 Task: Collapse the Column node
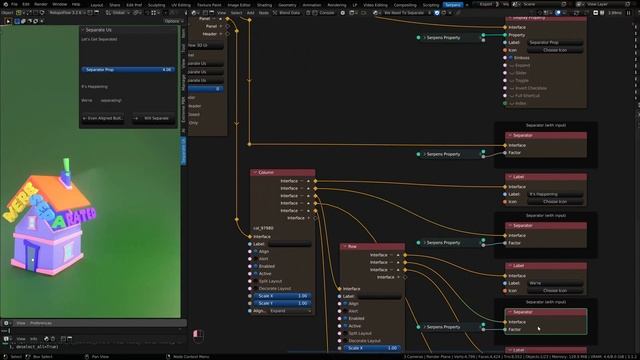[x=255, y=172]
